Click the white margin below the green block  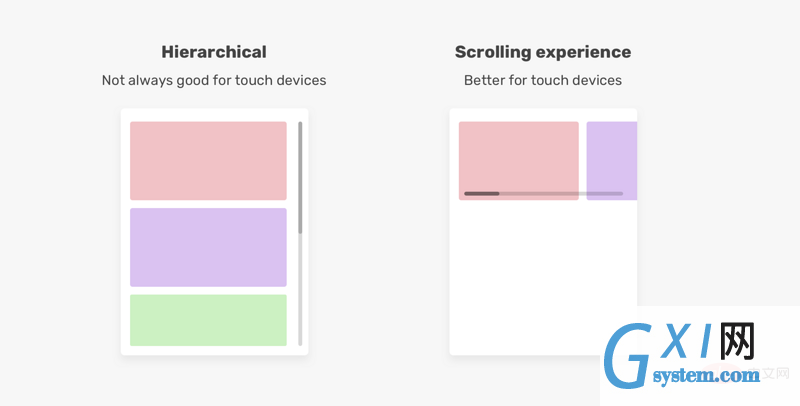(208, 350)
